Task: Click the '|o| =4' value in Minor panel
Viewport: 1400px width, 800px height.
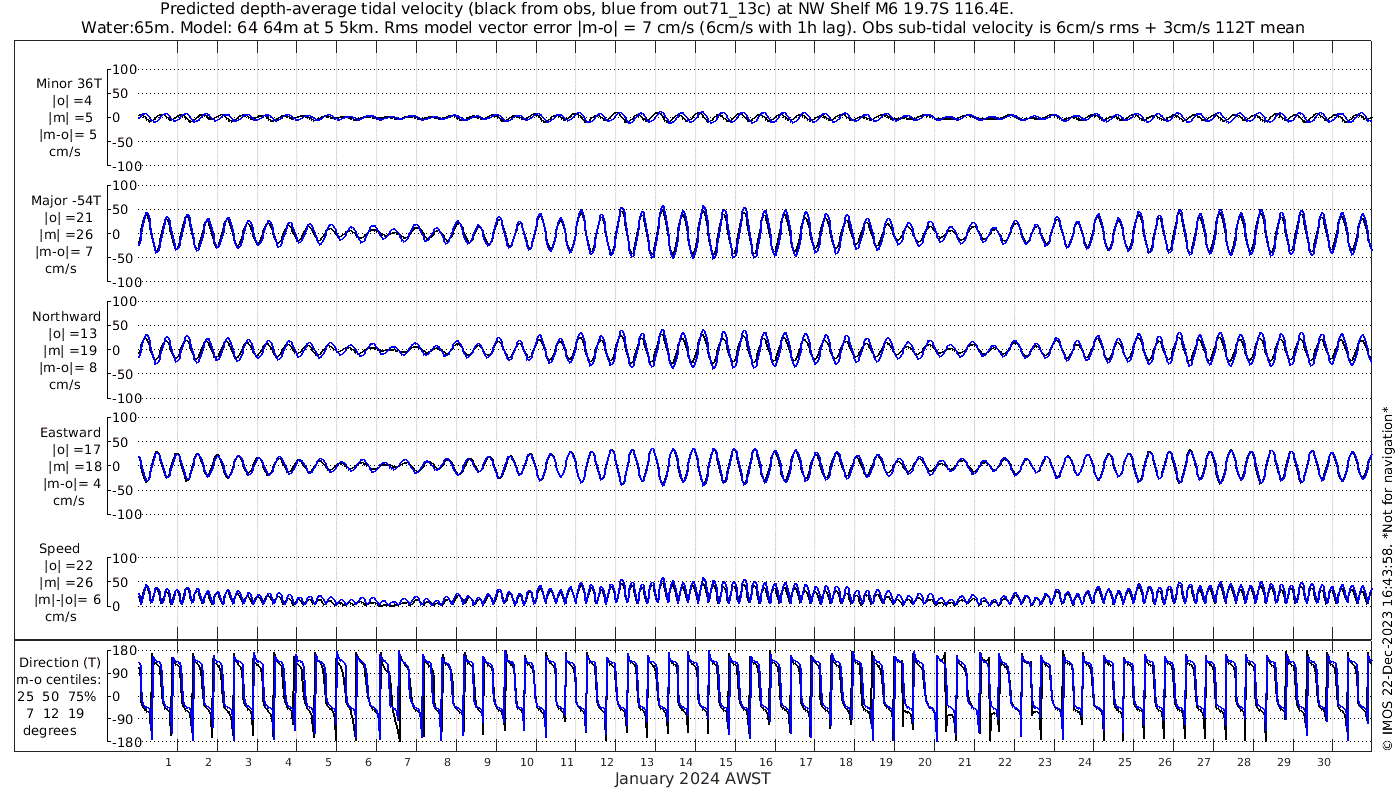Action: (x=72, y=101)
